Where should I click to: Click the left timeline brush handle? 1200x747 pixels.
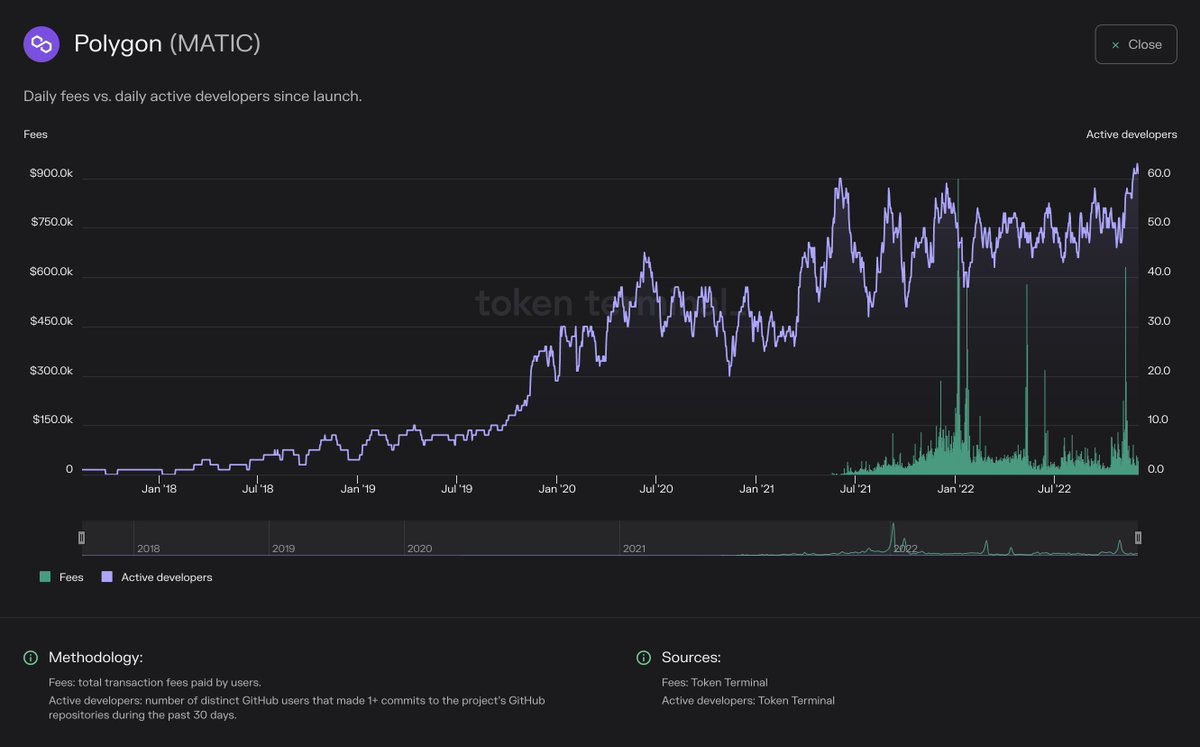[82, 537]
